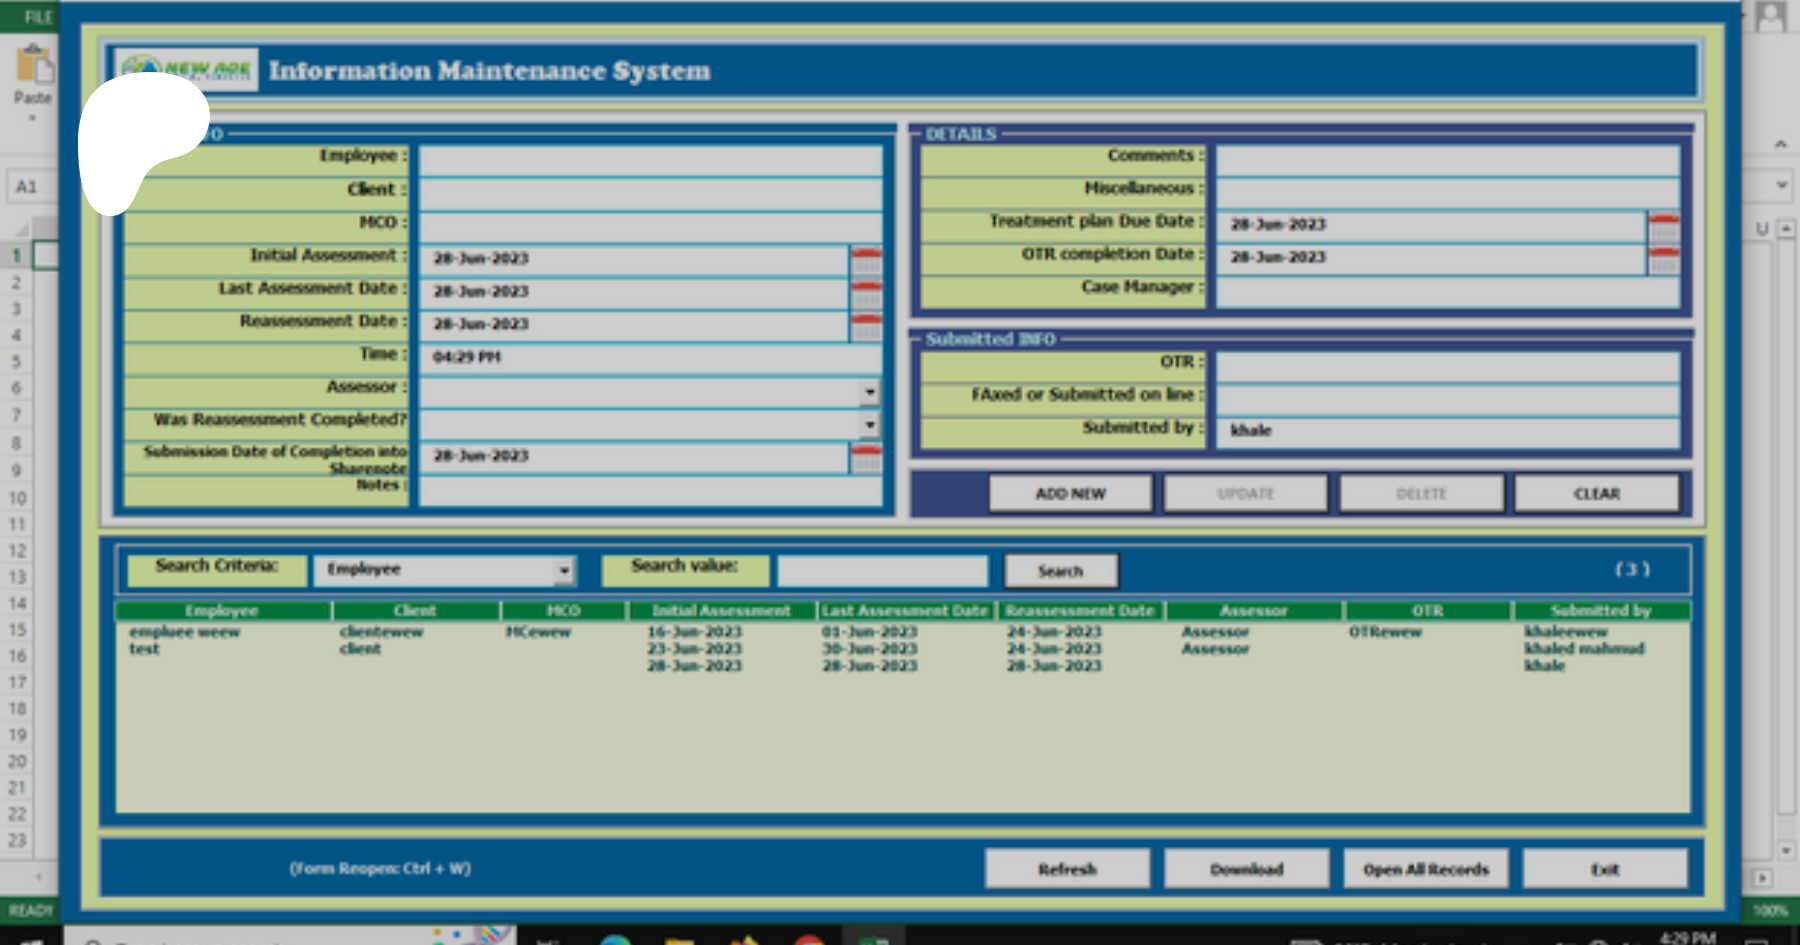This screenshot has width=1800, height=945.
Task: Open calendar picker for Reassessment Date
Action: click(866, 326)
